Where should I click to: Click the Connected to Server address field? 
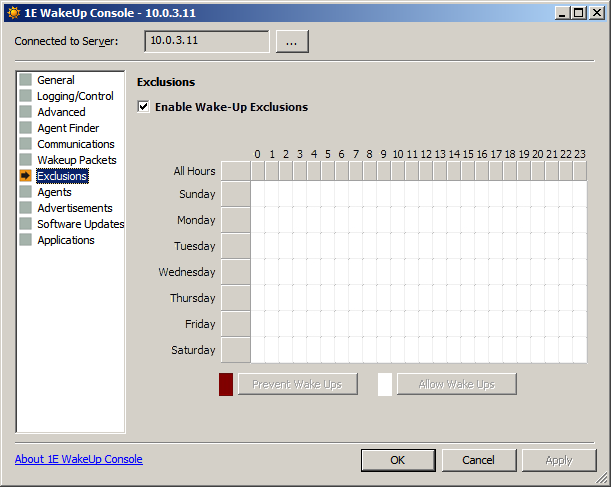tap(206, 41)
